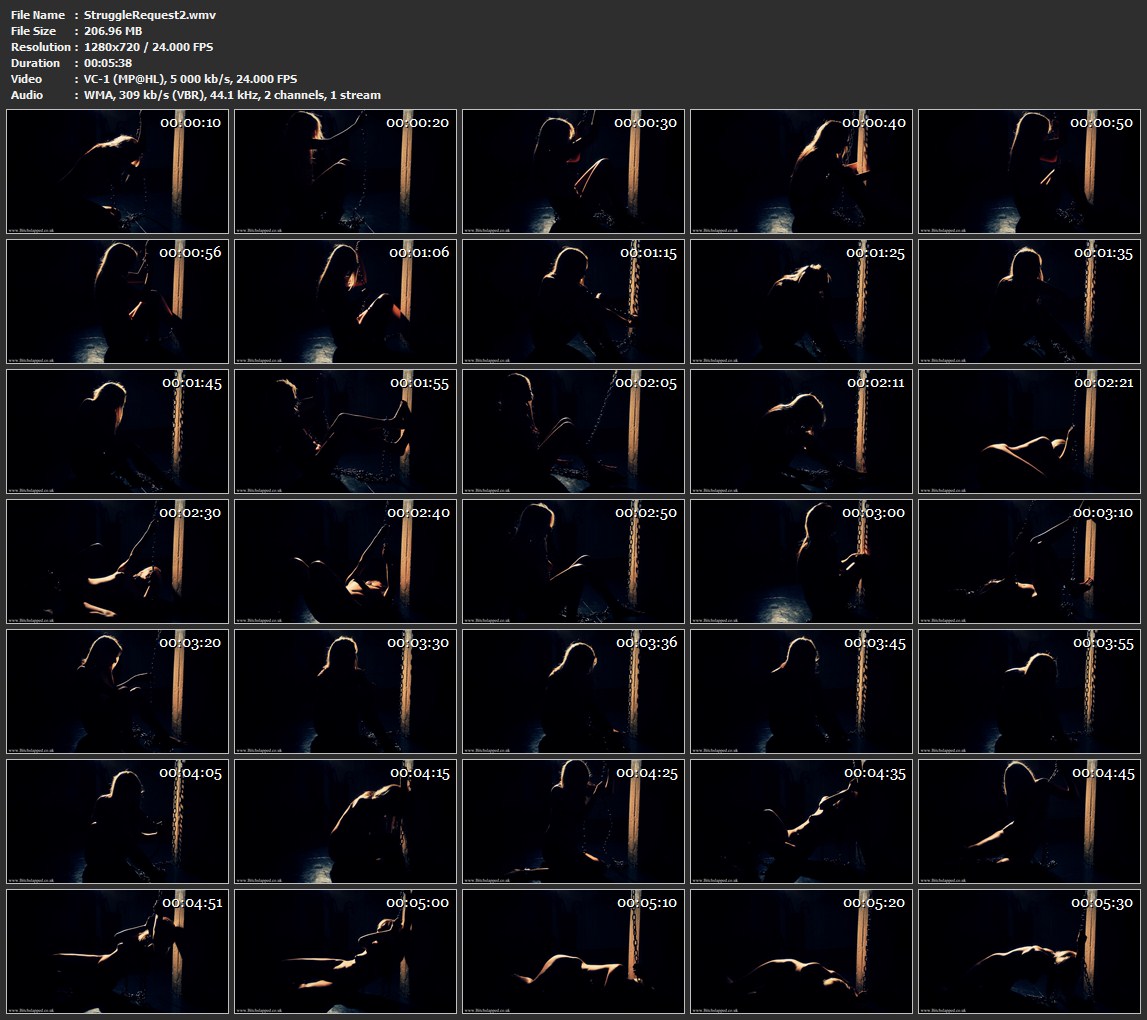Click the 'File Size' label

point(34,31)
